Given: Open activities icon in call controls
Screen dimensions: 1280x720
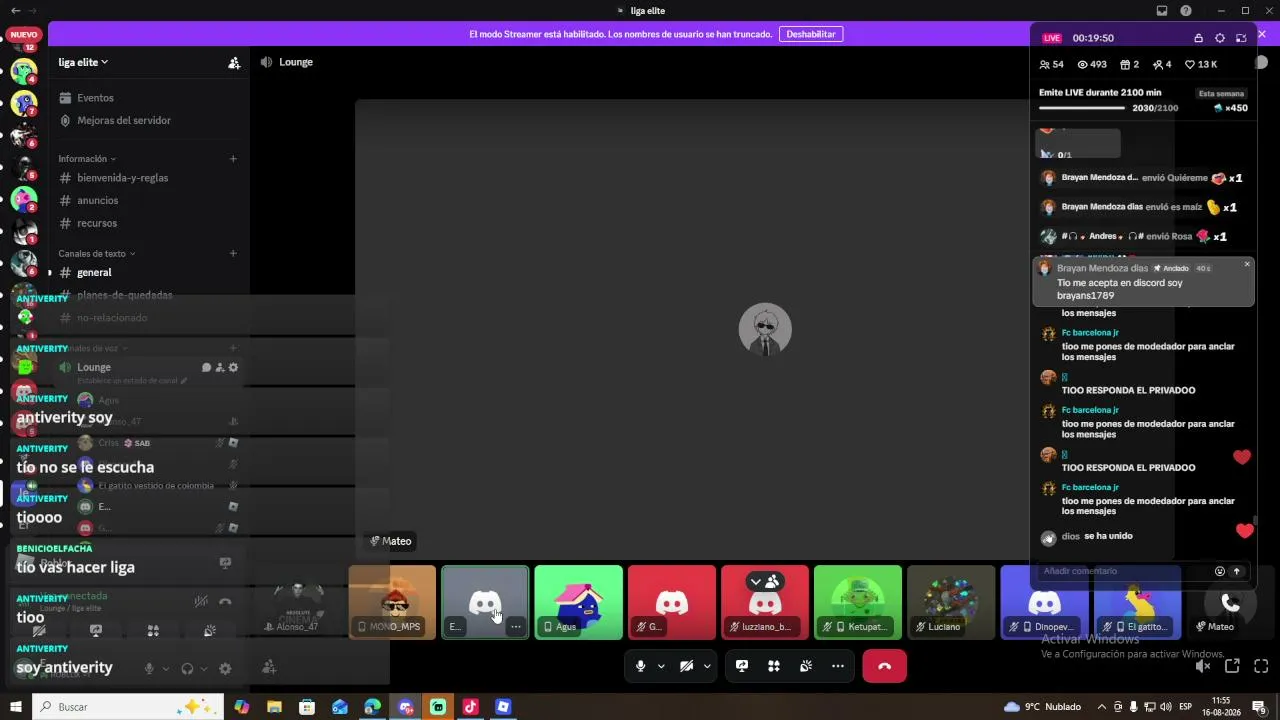Looking at the screenshot, I should pos(774,666).
